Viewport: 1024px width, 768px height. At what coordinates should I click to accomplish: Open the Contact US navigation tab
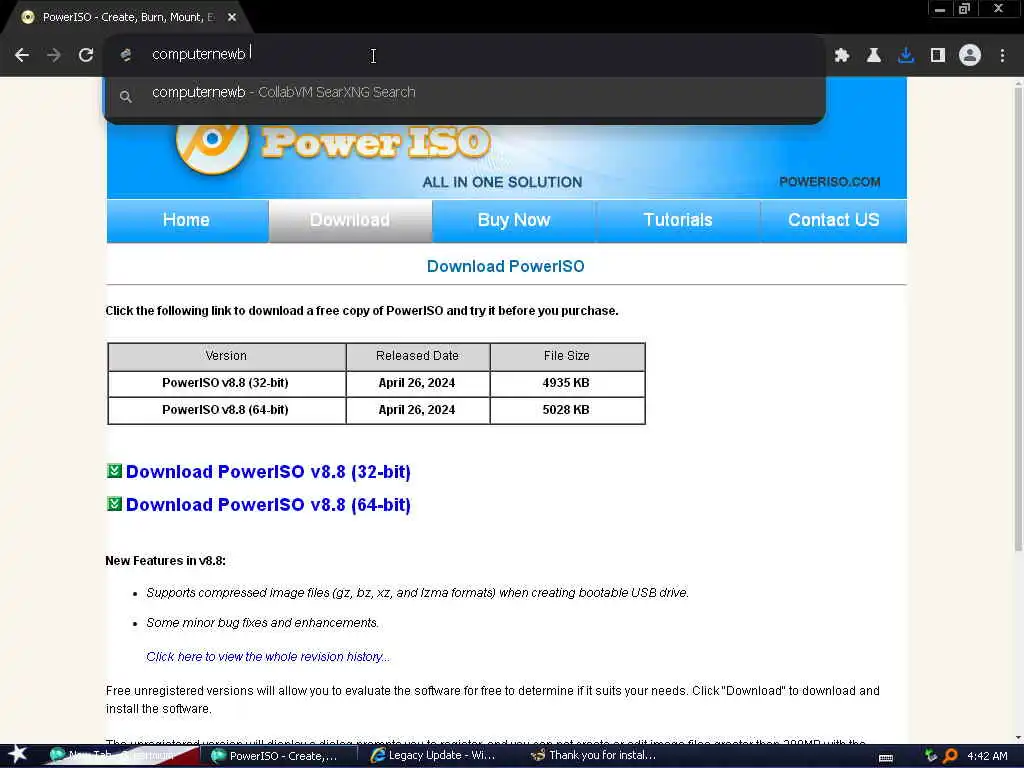[x=833, y=220]
